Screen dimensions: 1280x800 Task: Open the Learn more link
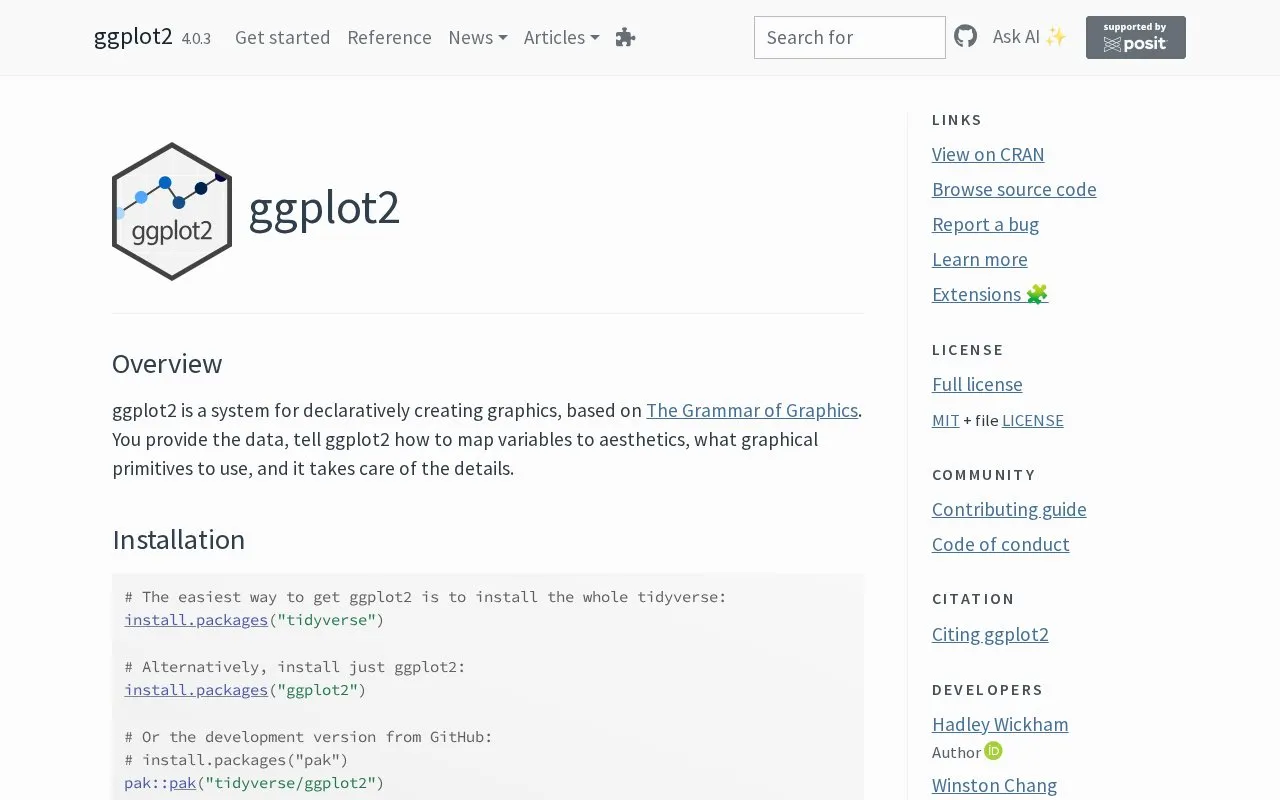(979, 259)
